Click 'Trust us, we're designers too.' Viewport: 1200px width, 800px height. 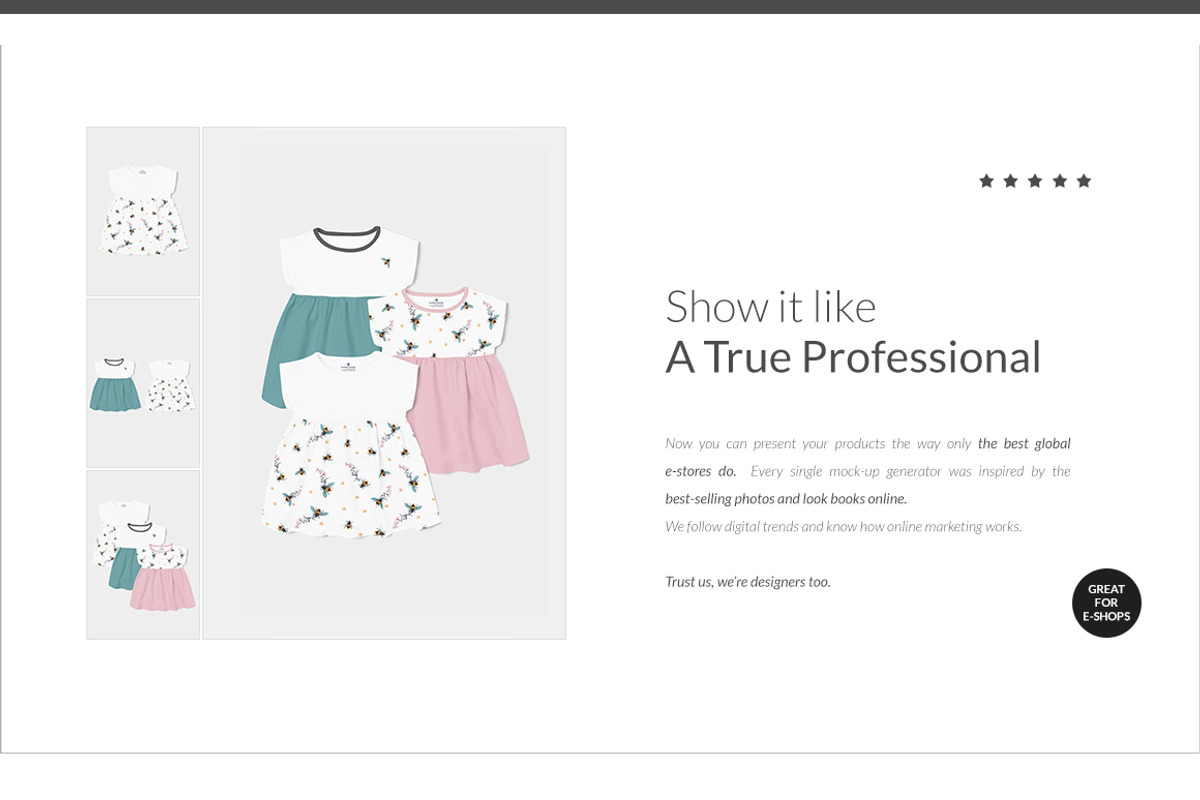[748, 582]
